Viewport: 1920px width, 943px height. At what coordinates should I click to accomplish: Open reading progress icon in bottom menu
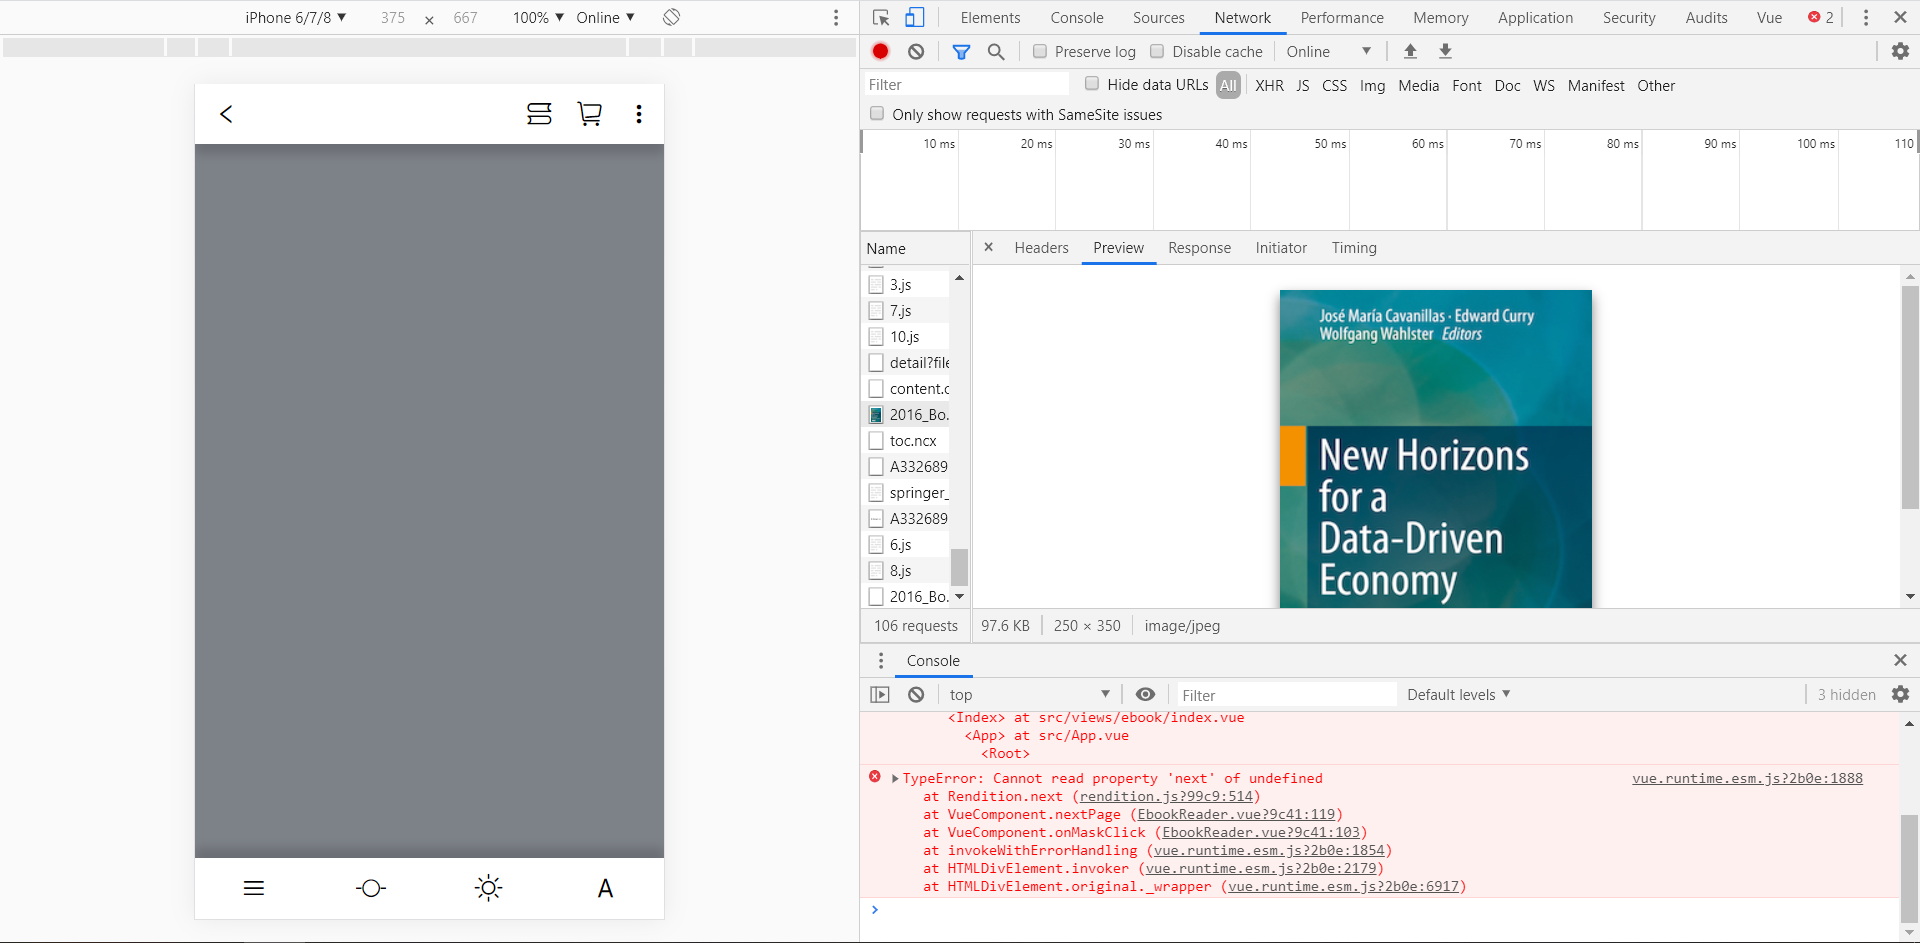(x=371, y=888)
